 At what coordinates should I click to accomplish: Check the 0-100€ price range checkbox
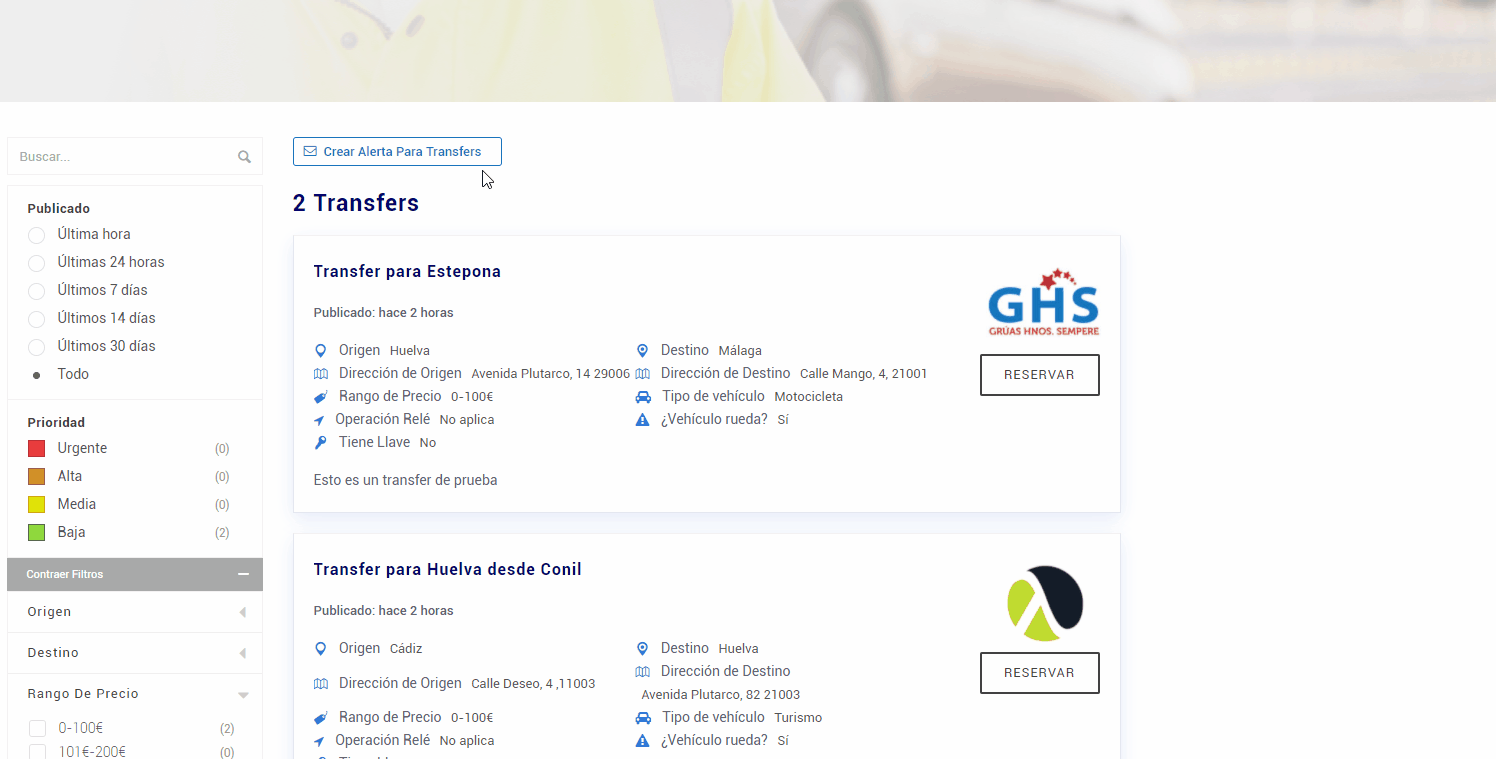(38, 729)
